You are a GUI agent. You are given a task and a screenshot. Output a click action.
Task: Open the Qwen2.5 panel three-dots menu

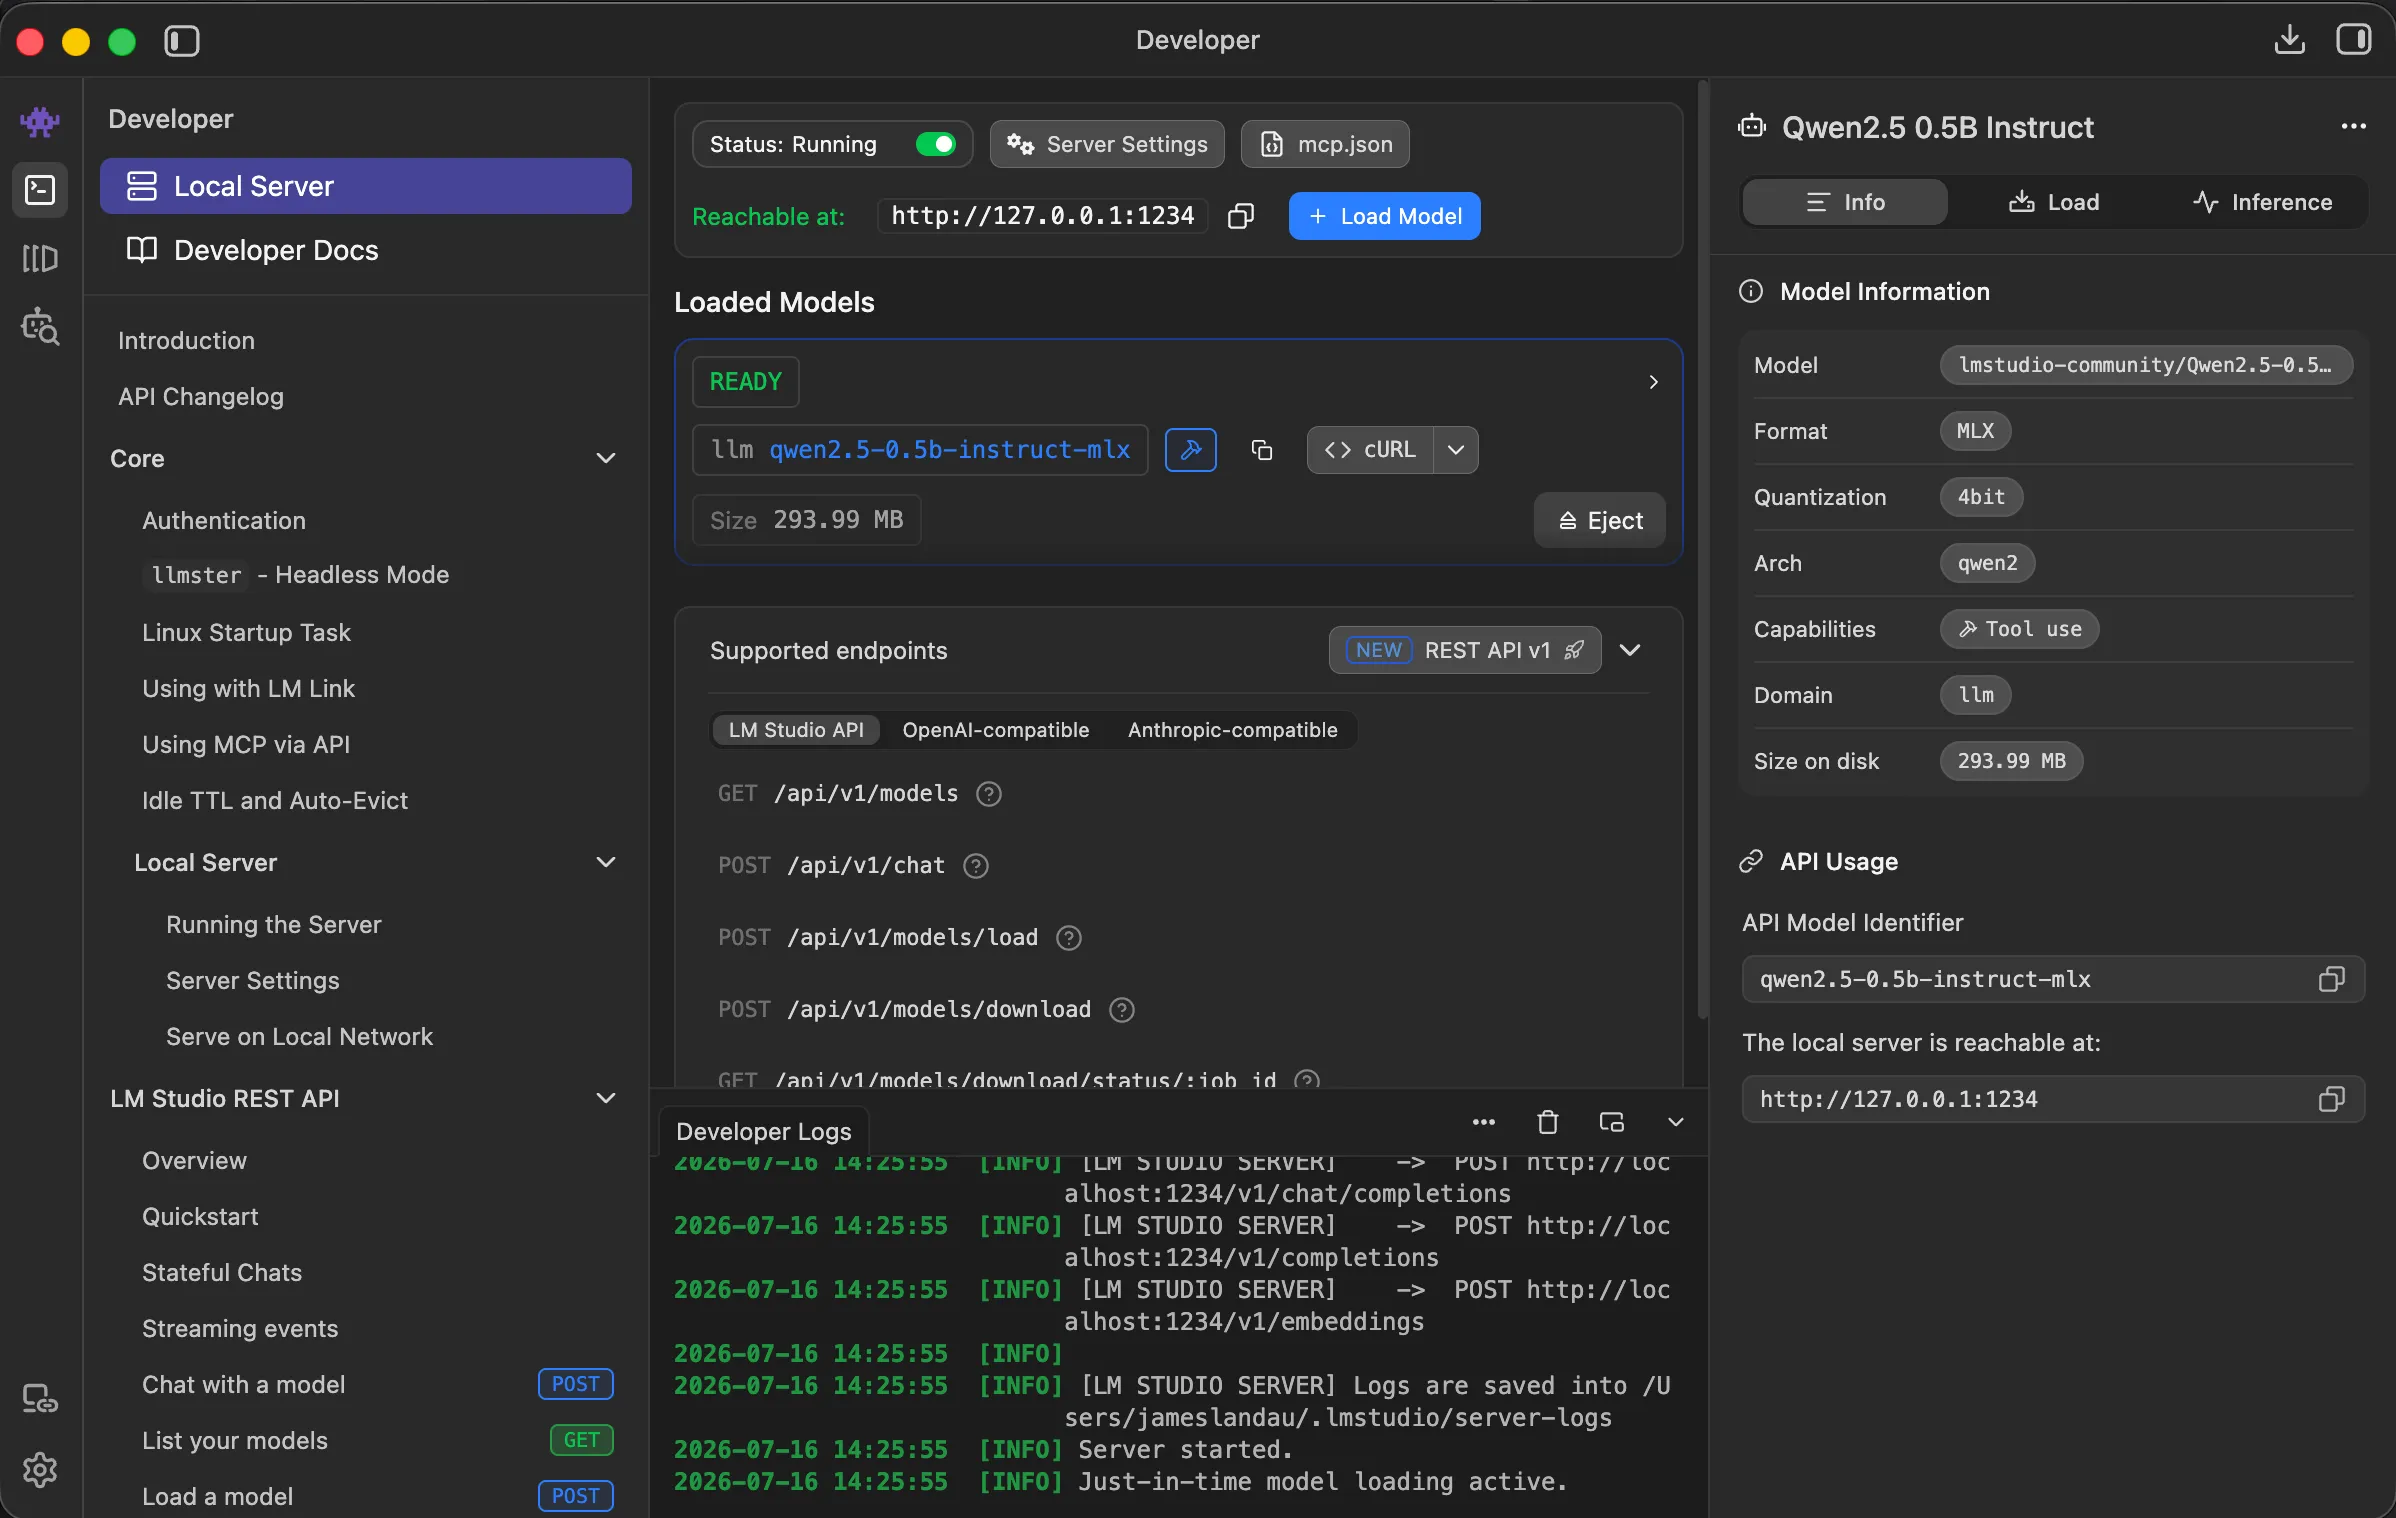(2353, 126)
